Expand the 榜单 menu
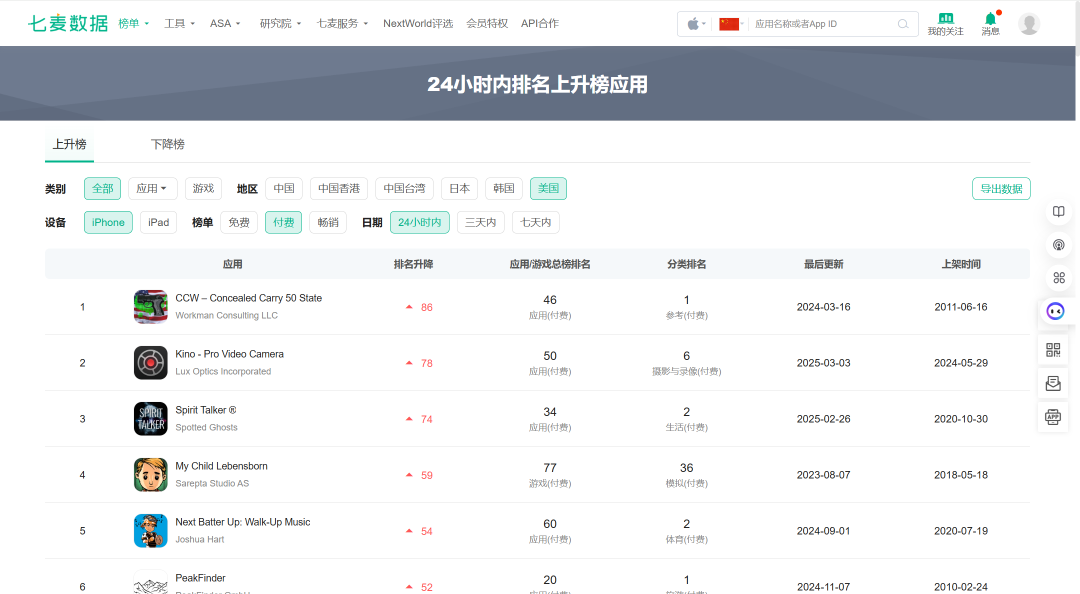This screenshot has height=594, width=1080. 134,23
